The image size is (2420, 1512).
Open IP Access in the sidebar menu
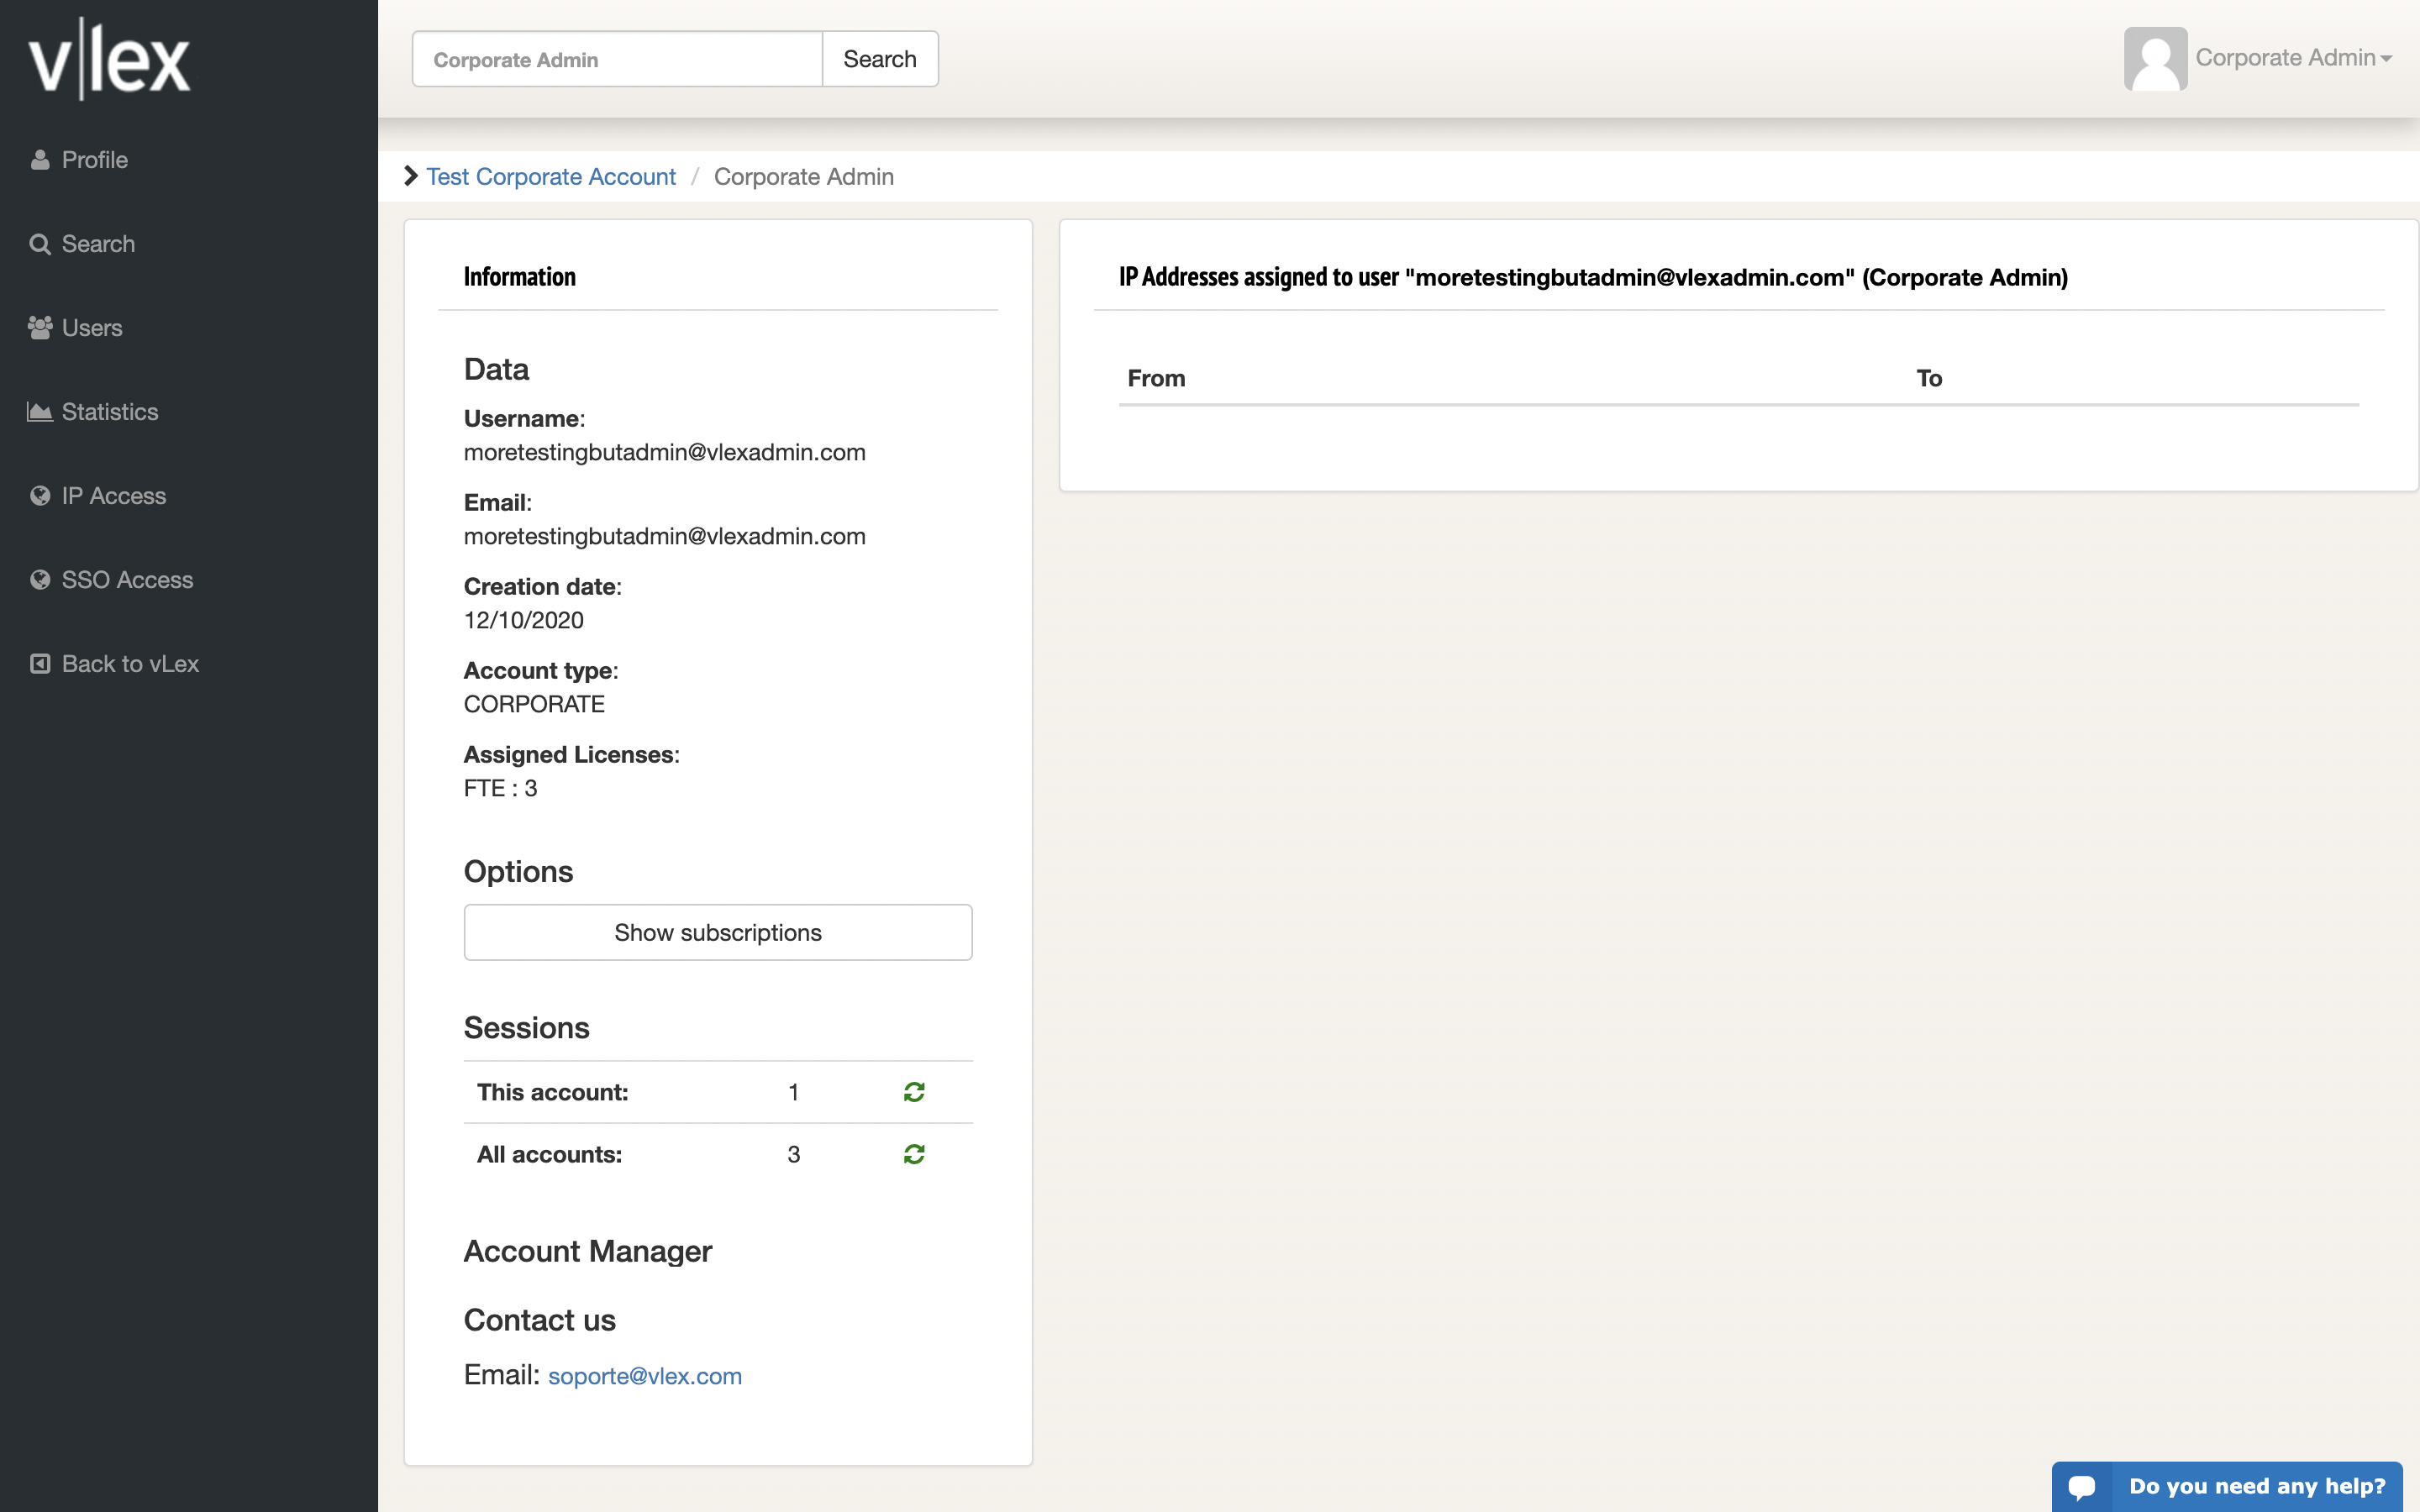(x=114, y=496)
